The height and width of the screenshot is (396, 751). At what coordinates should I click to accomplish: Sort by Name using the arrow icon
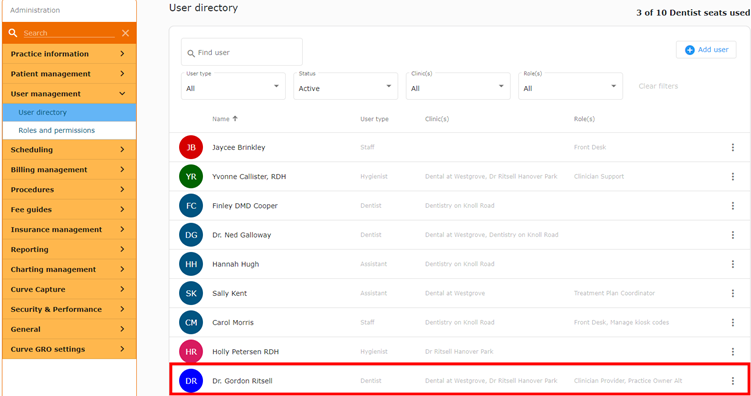point(235,118)
